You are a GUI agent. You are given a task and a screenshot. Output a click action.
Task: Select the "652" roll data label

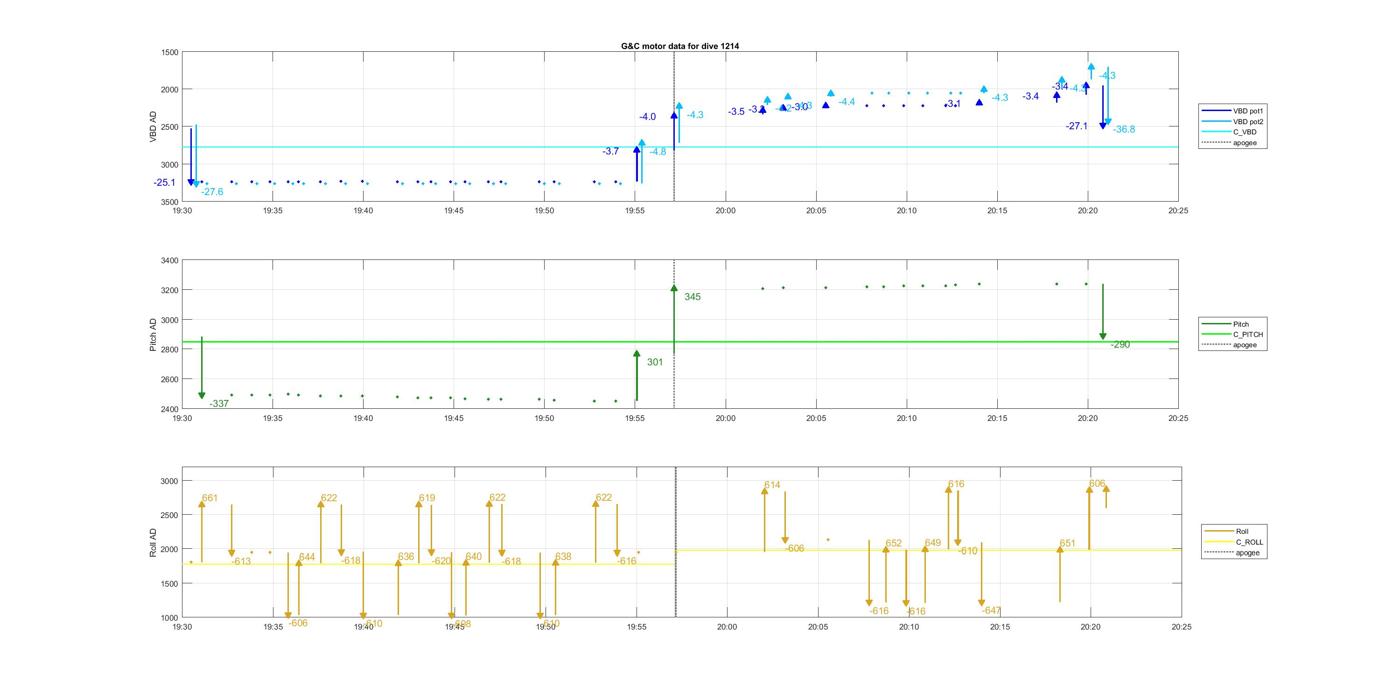894,544
